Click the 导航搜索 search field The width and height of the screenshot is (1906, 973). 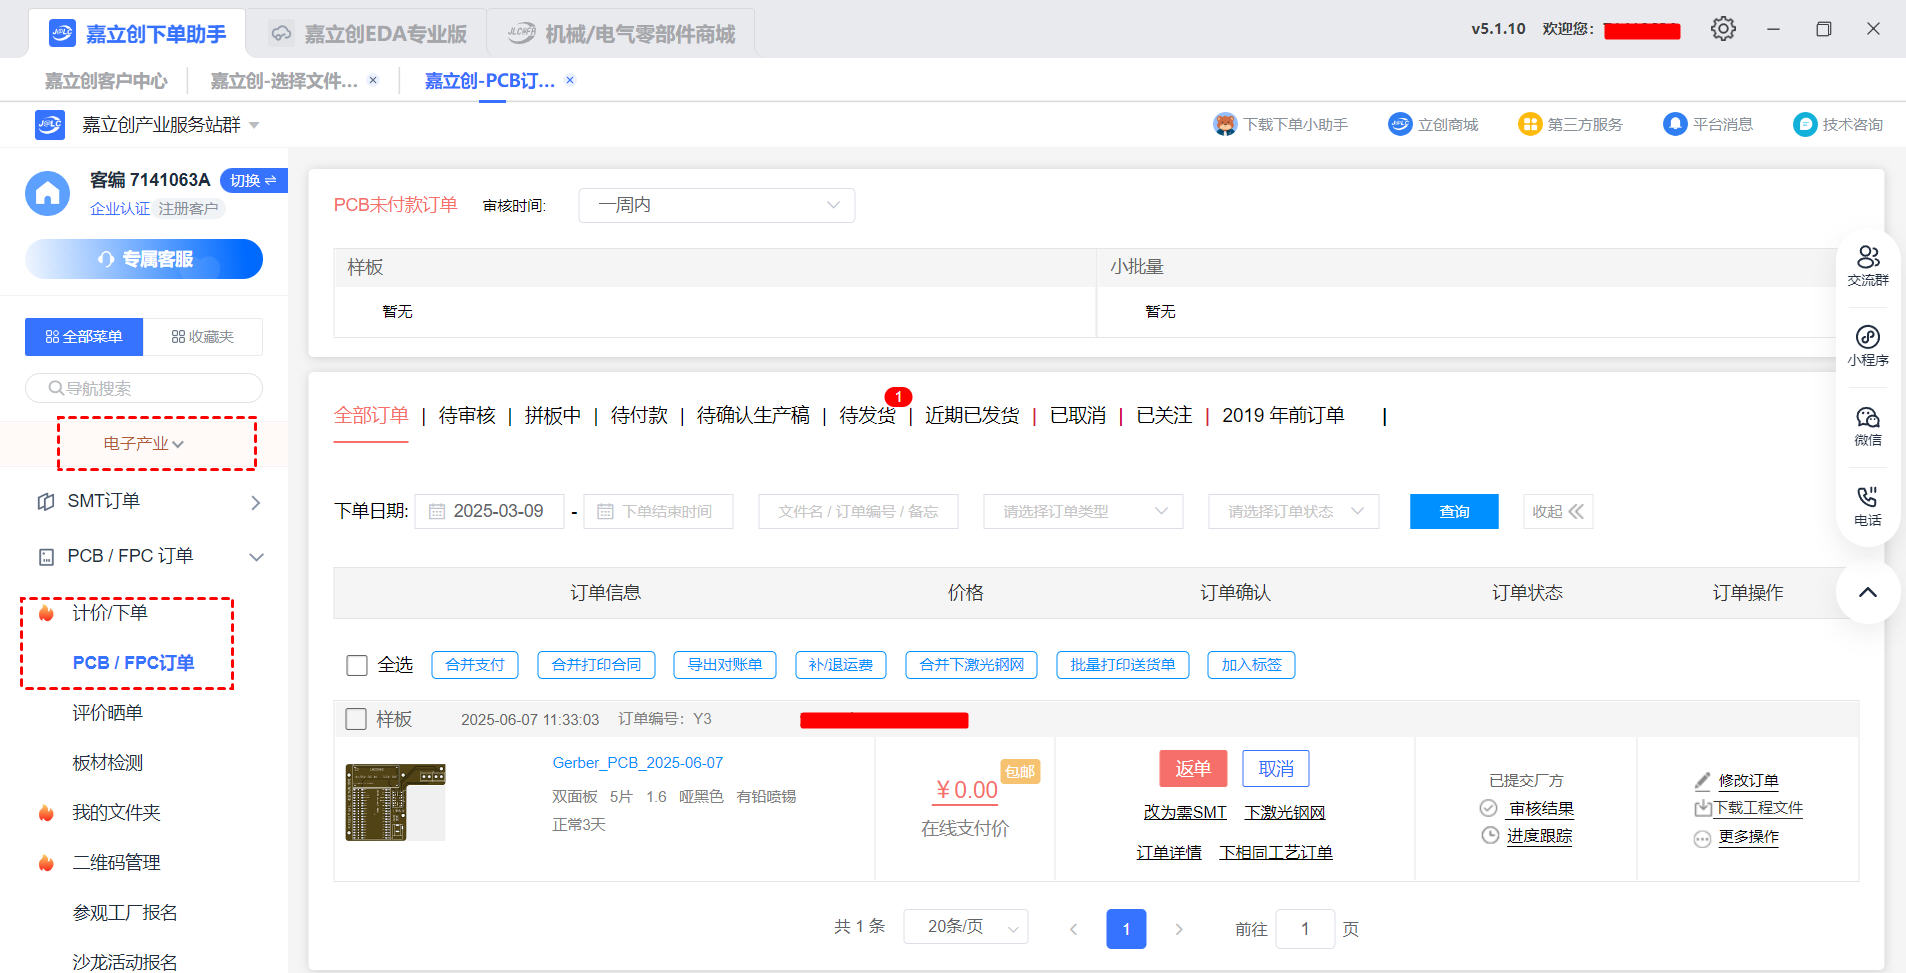tap(144, 388)
